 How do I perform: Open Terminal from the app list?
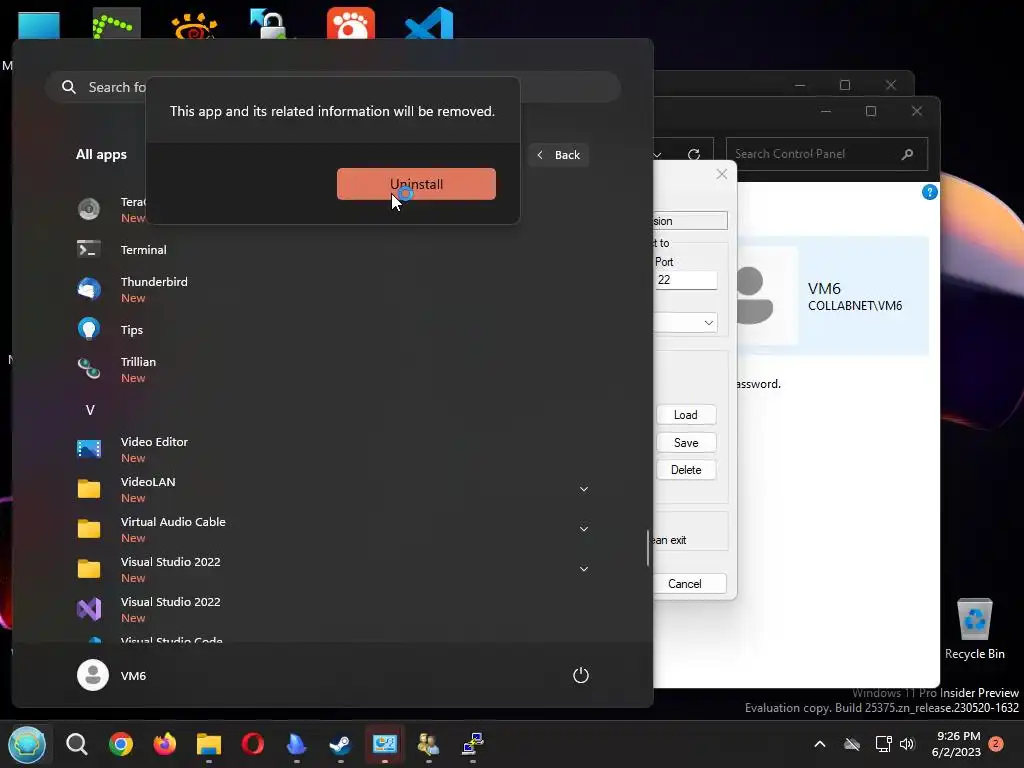(x=143, y=249)
